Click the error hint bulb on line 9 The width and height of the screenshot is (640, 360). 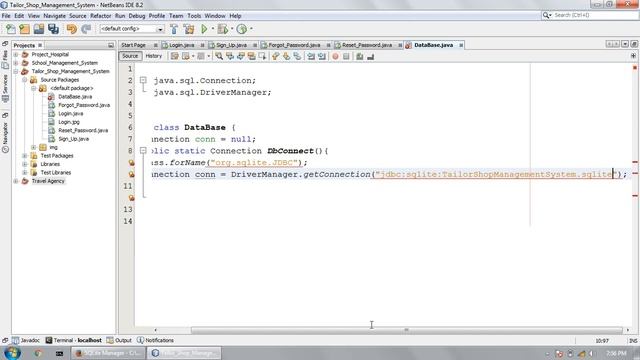click(131, 163)
